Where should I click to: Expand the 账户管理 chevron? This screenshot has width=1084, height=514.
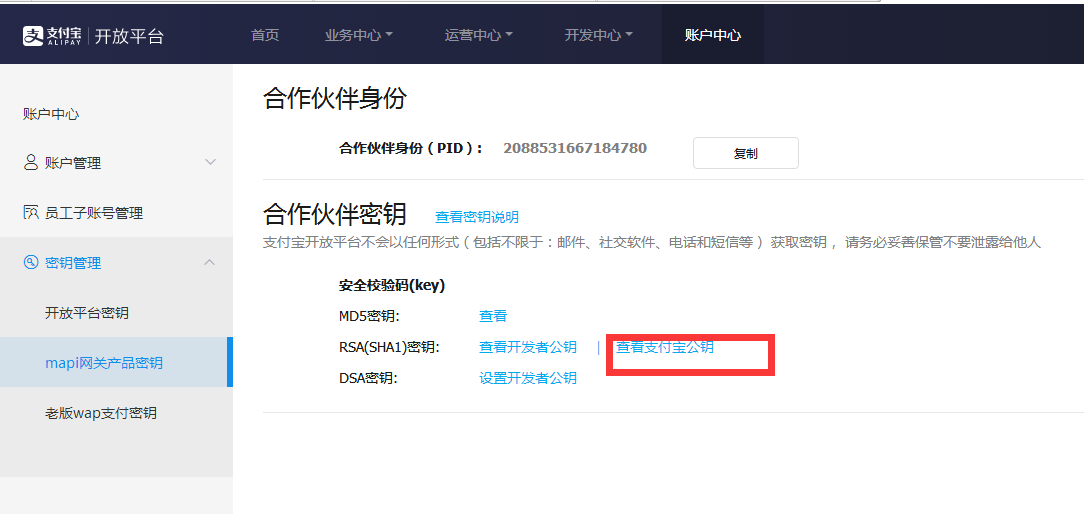point(211,162)
